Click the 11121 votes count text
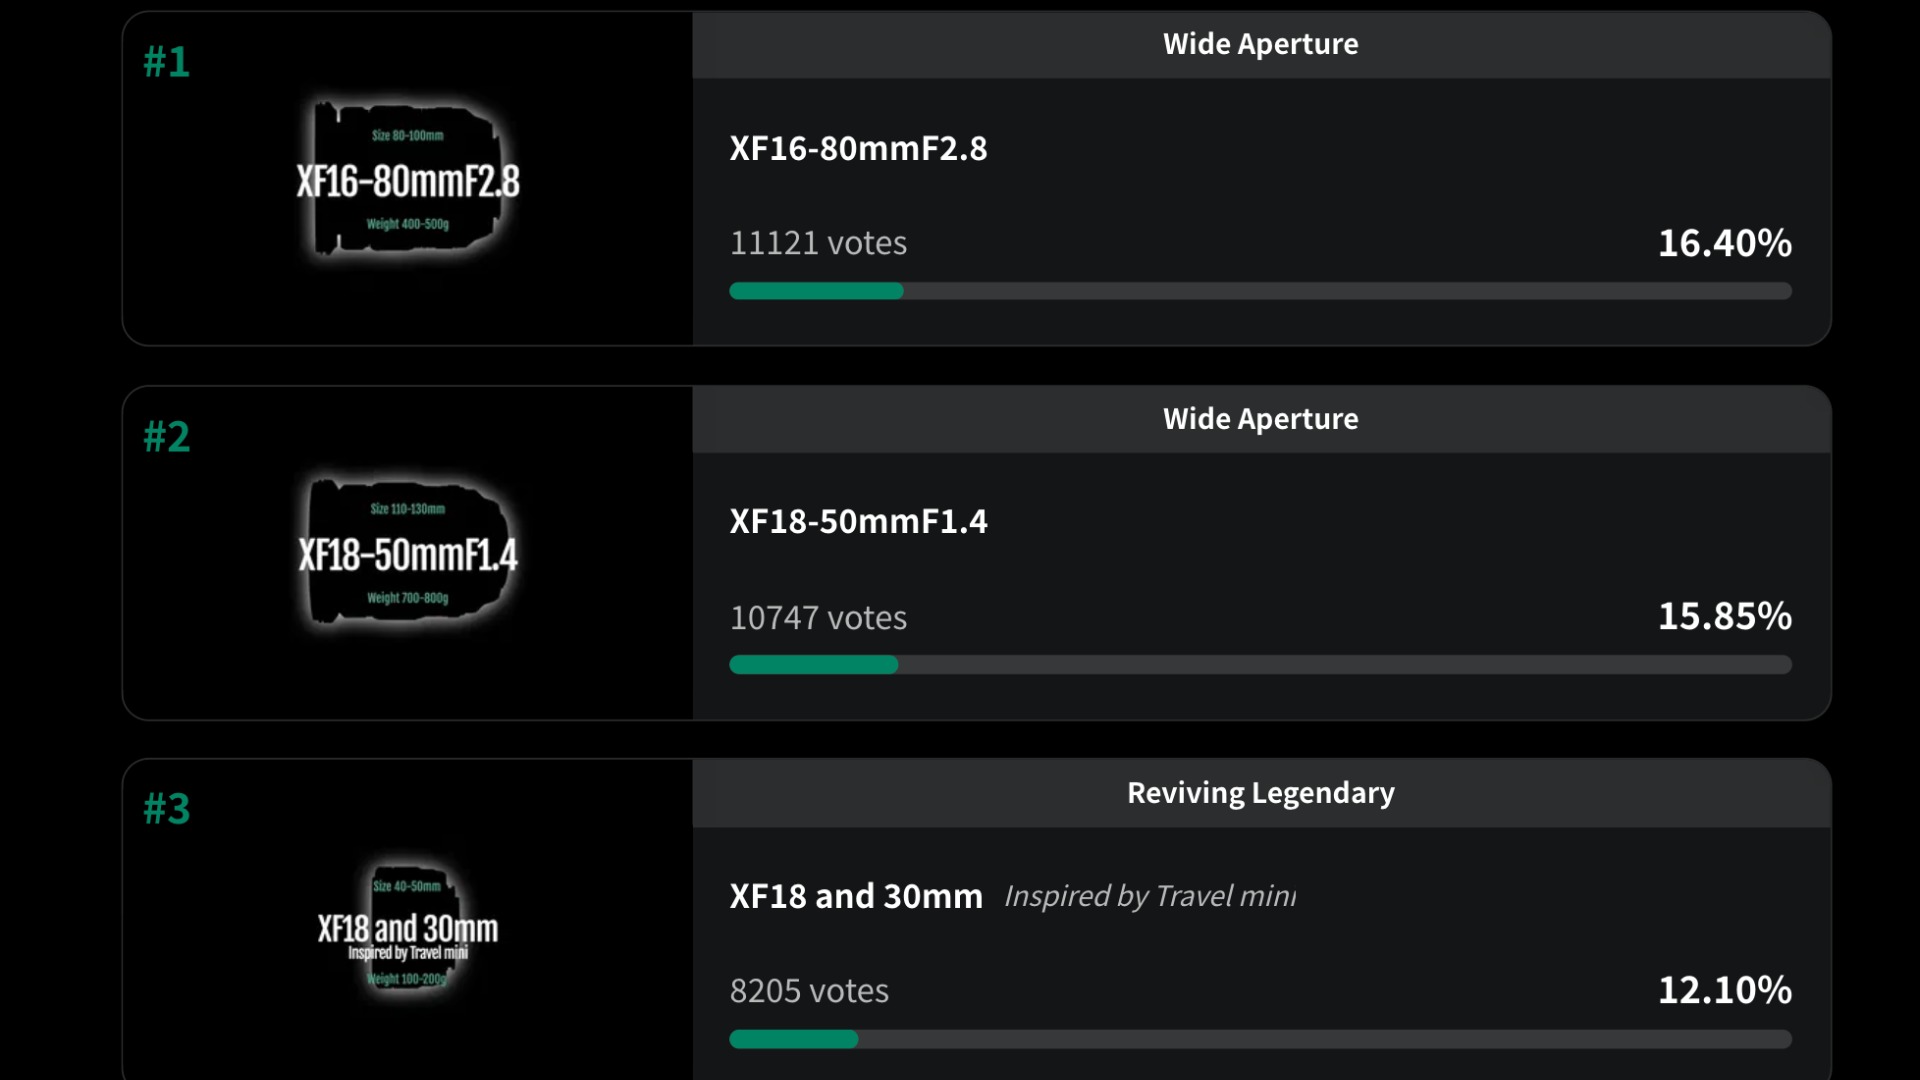The height and width of the screenshot is (1080, 1920). 819,243
